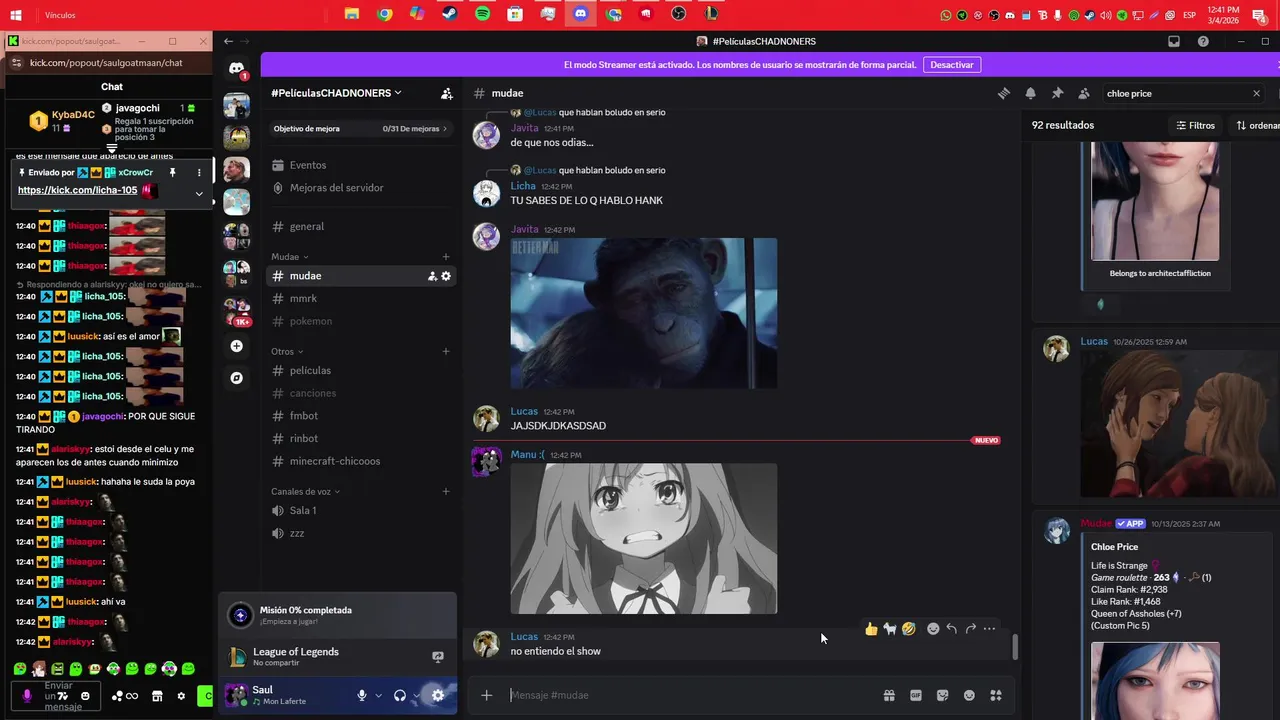
Task: Select the peliculas channel
Action: [310, 371]
